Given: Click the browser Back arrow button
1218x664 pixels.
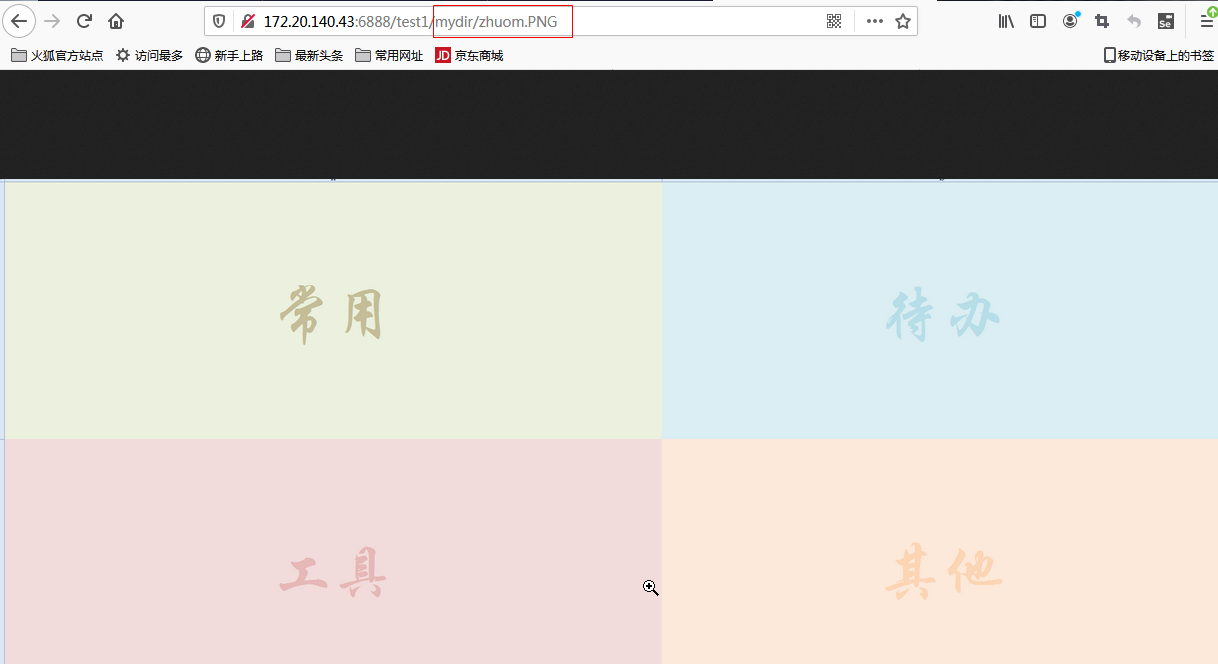Looking at the screenshot, I should tap(19, 21).
